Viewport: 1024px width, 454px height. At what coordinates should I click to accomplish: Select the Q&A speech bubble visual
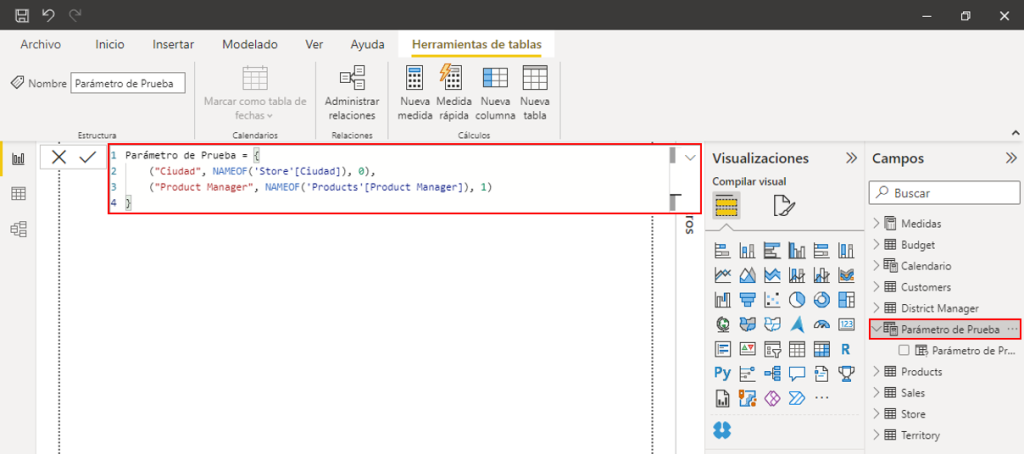(797, 373)
